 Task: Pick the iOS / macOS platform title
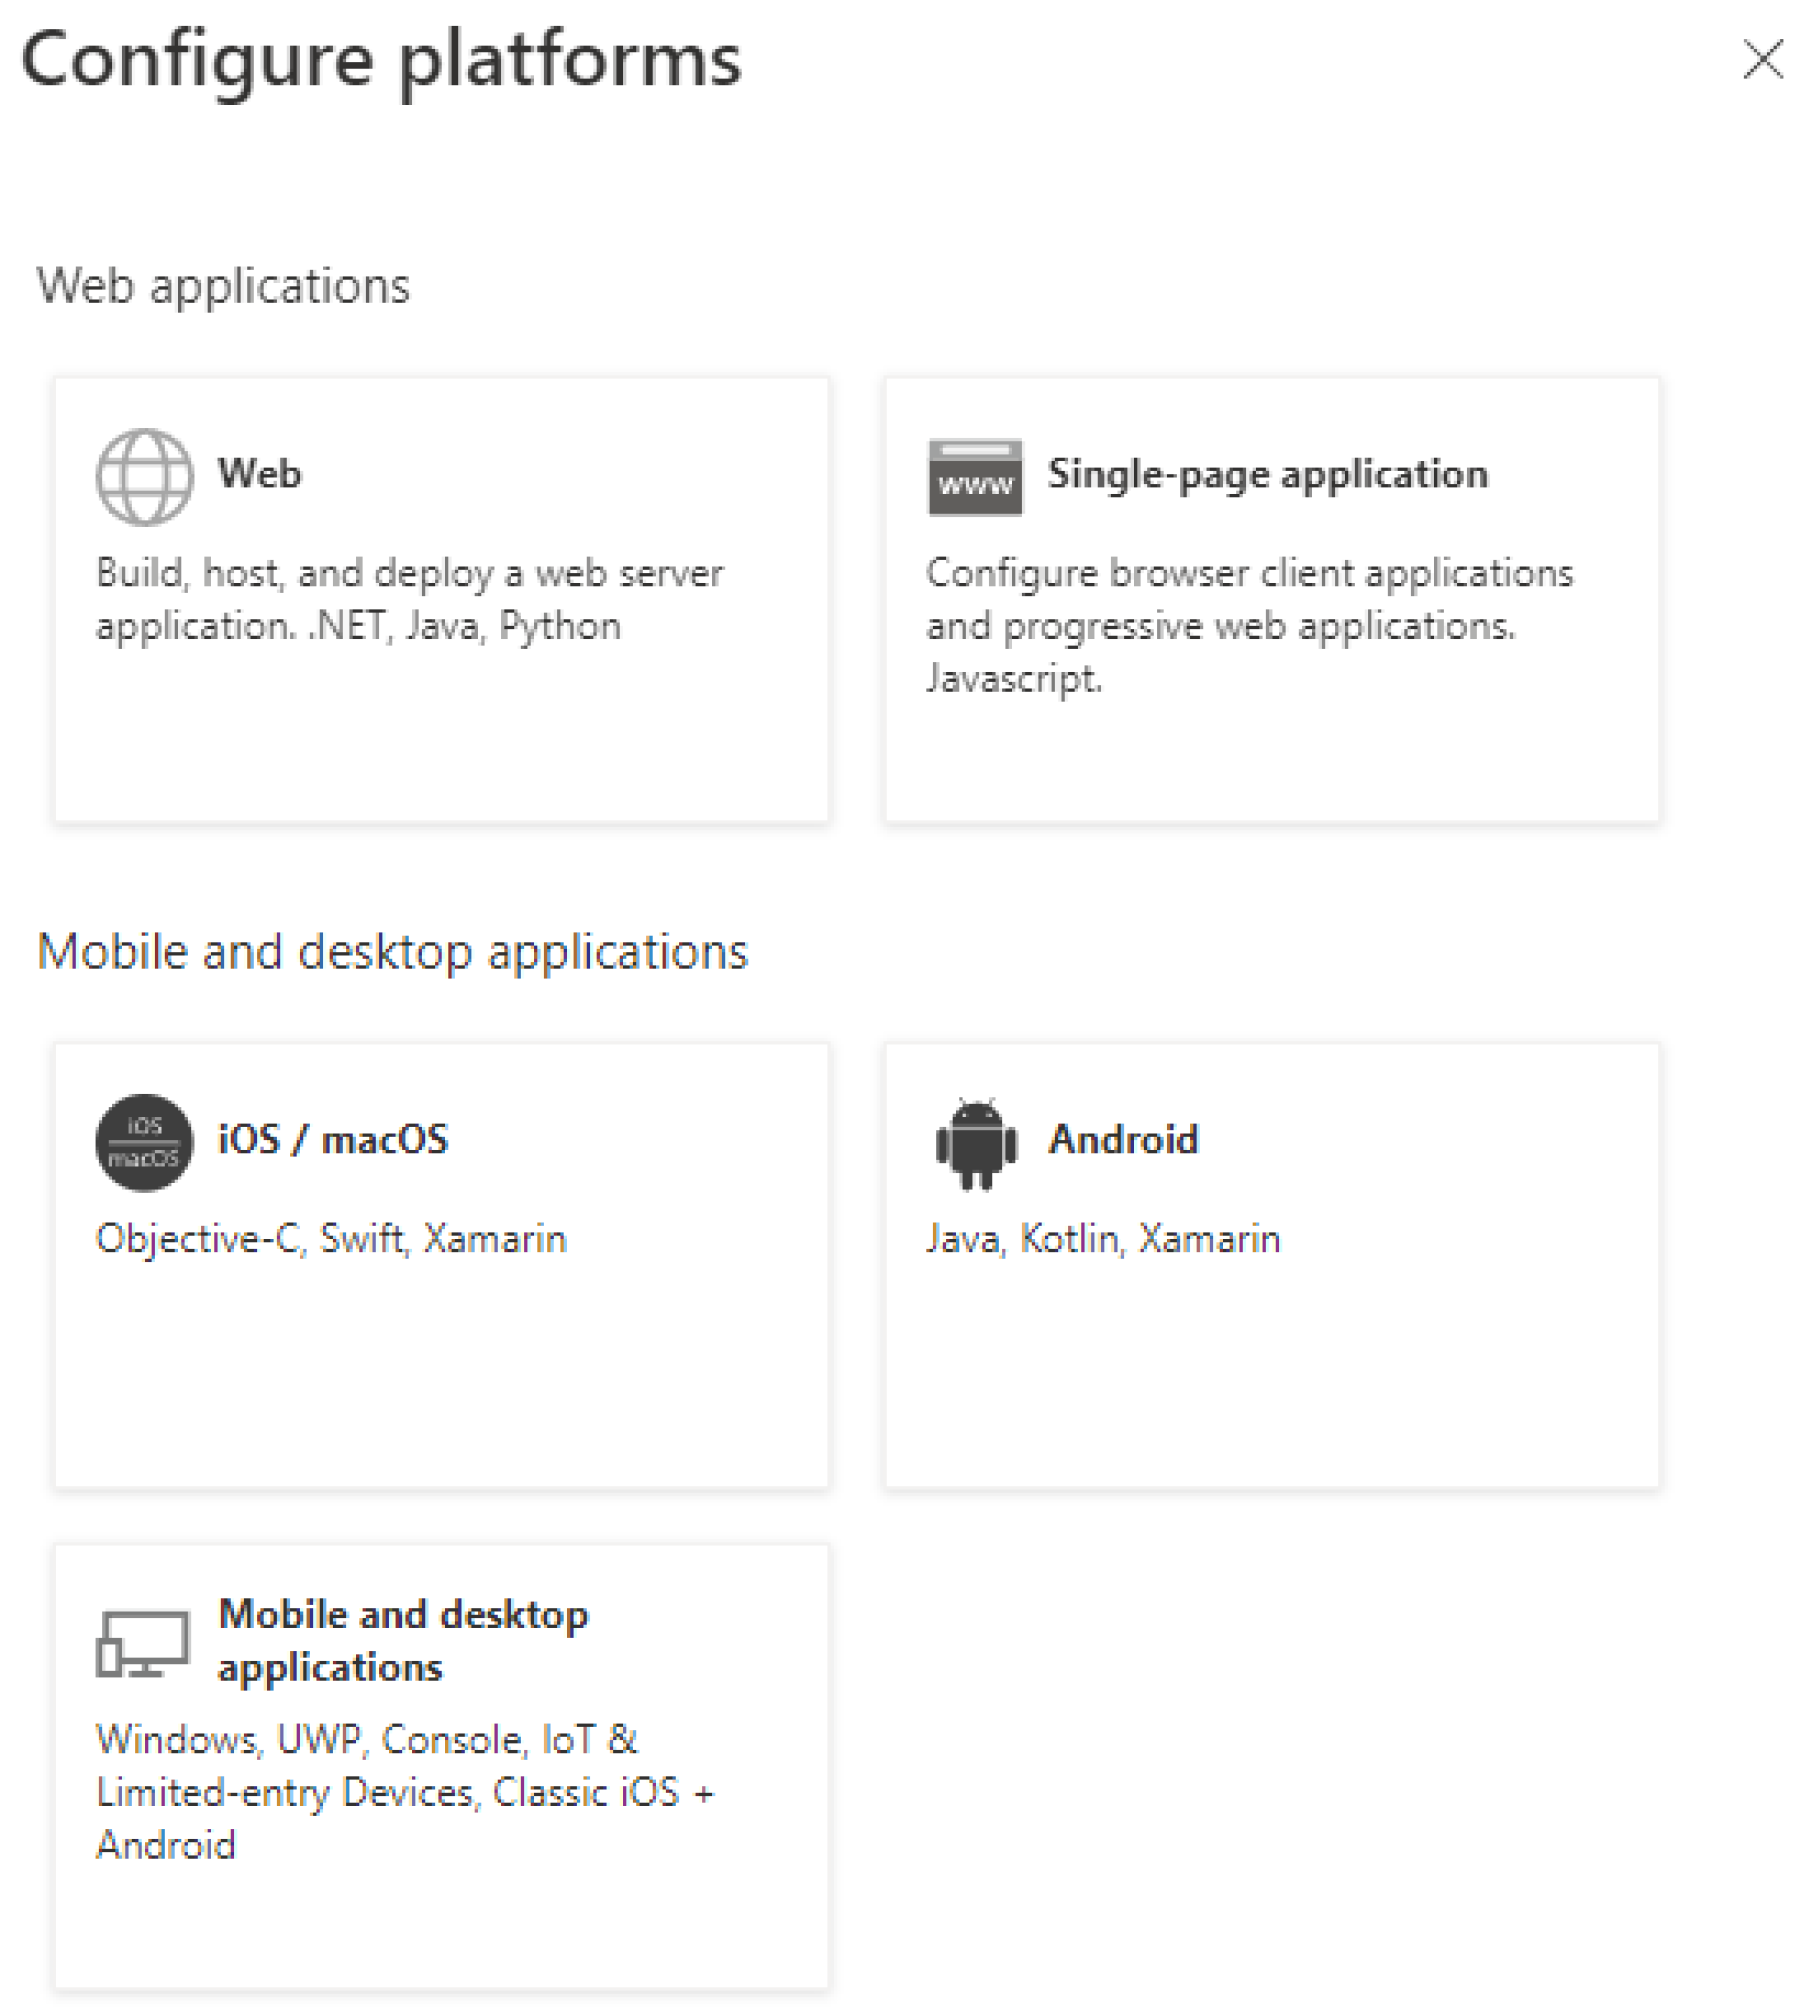point(333,1139)
